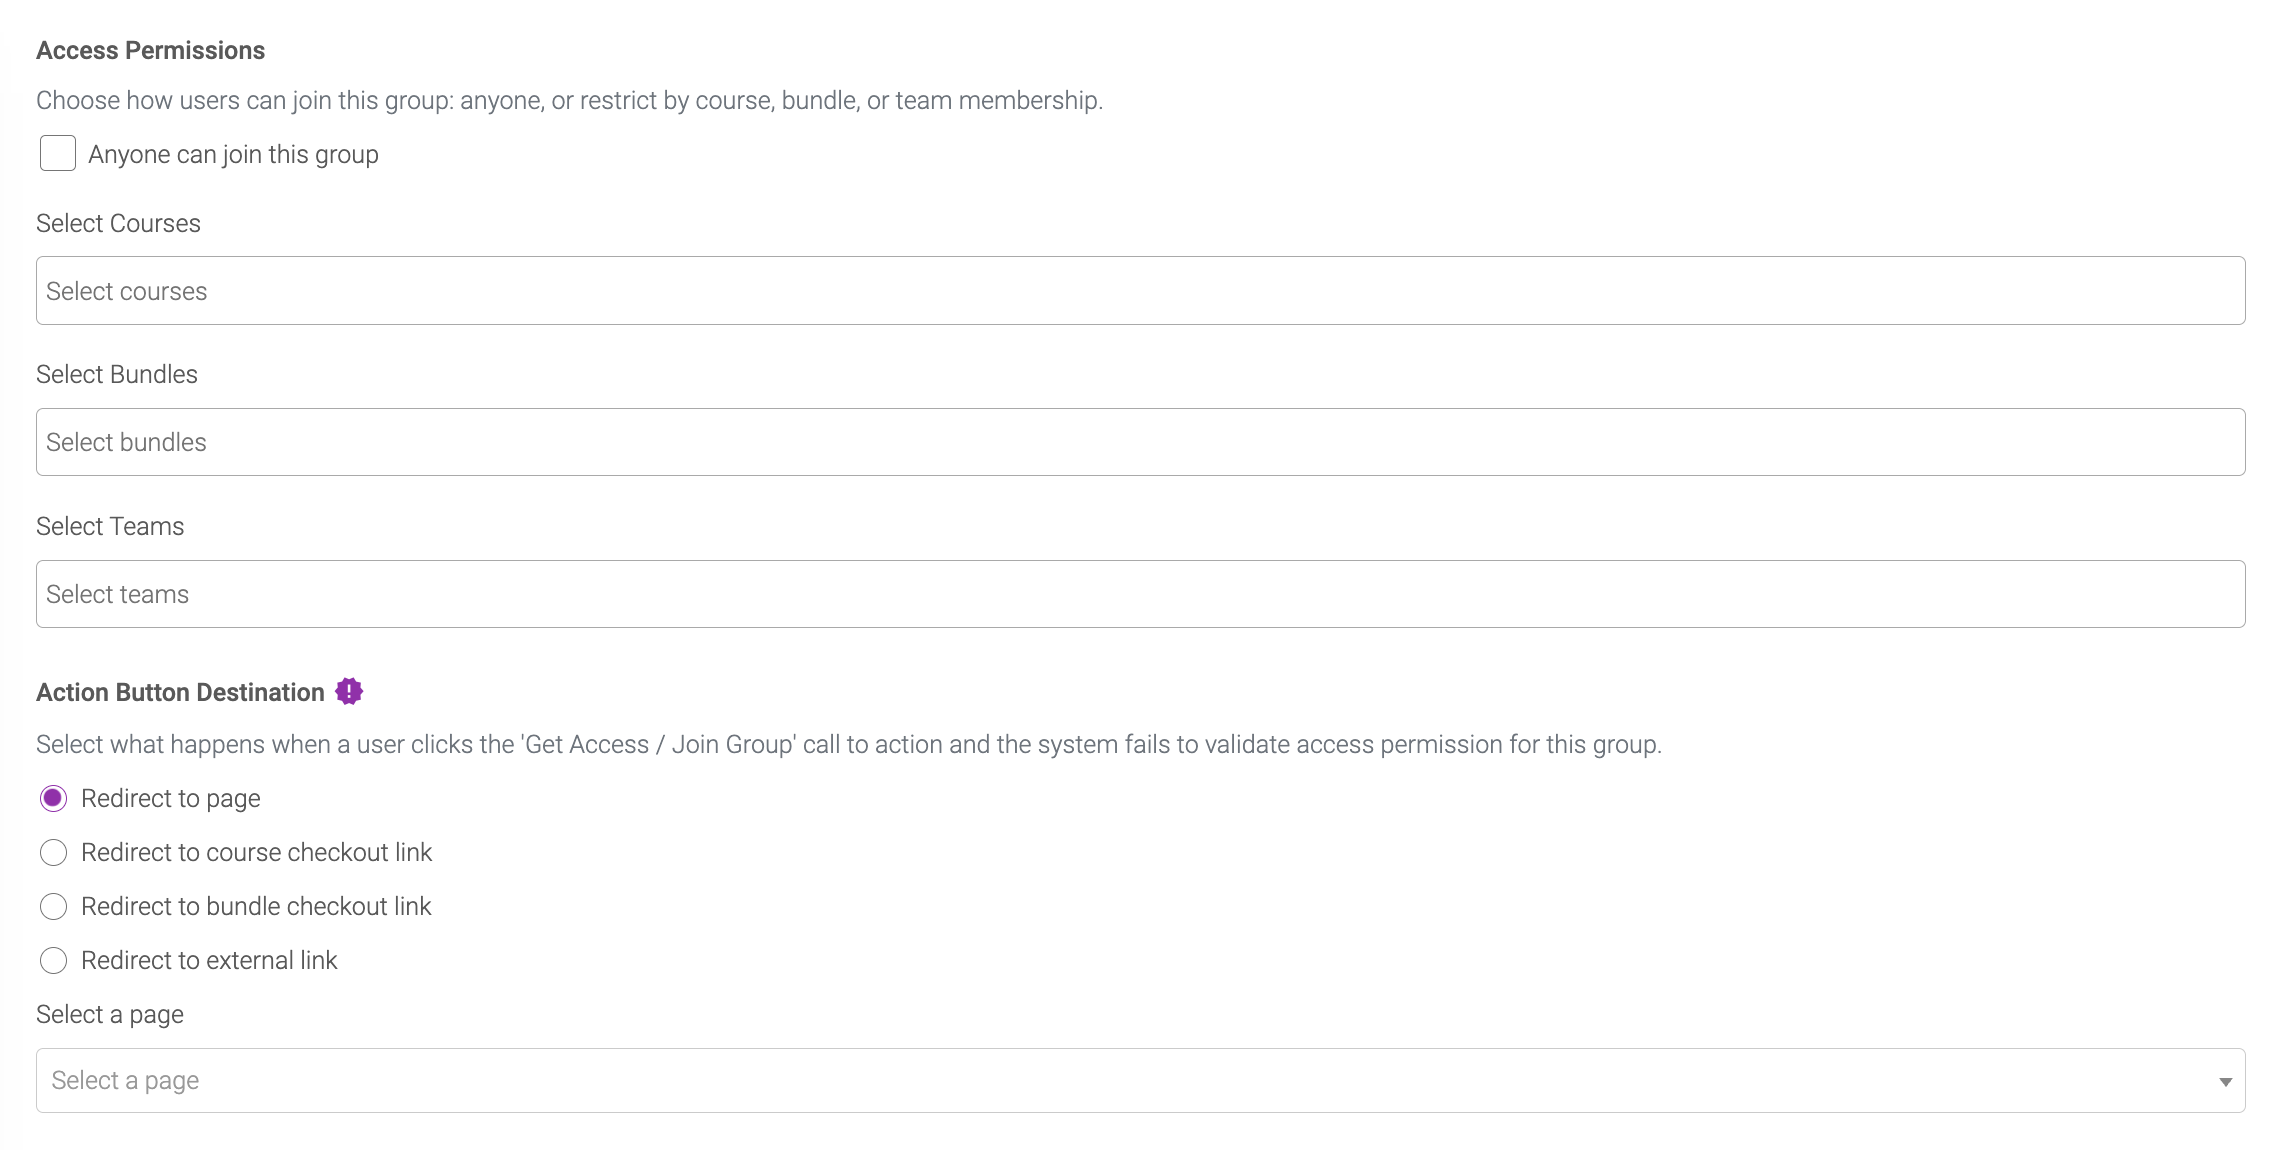
Task: Click the 'Action Button Destination' heading text
Action: tap(180, 692)
